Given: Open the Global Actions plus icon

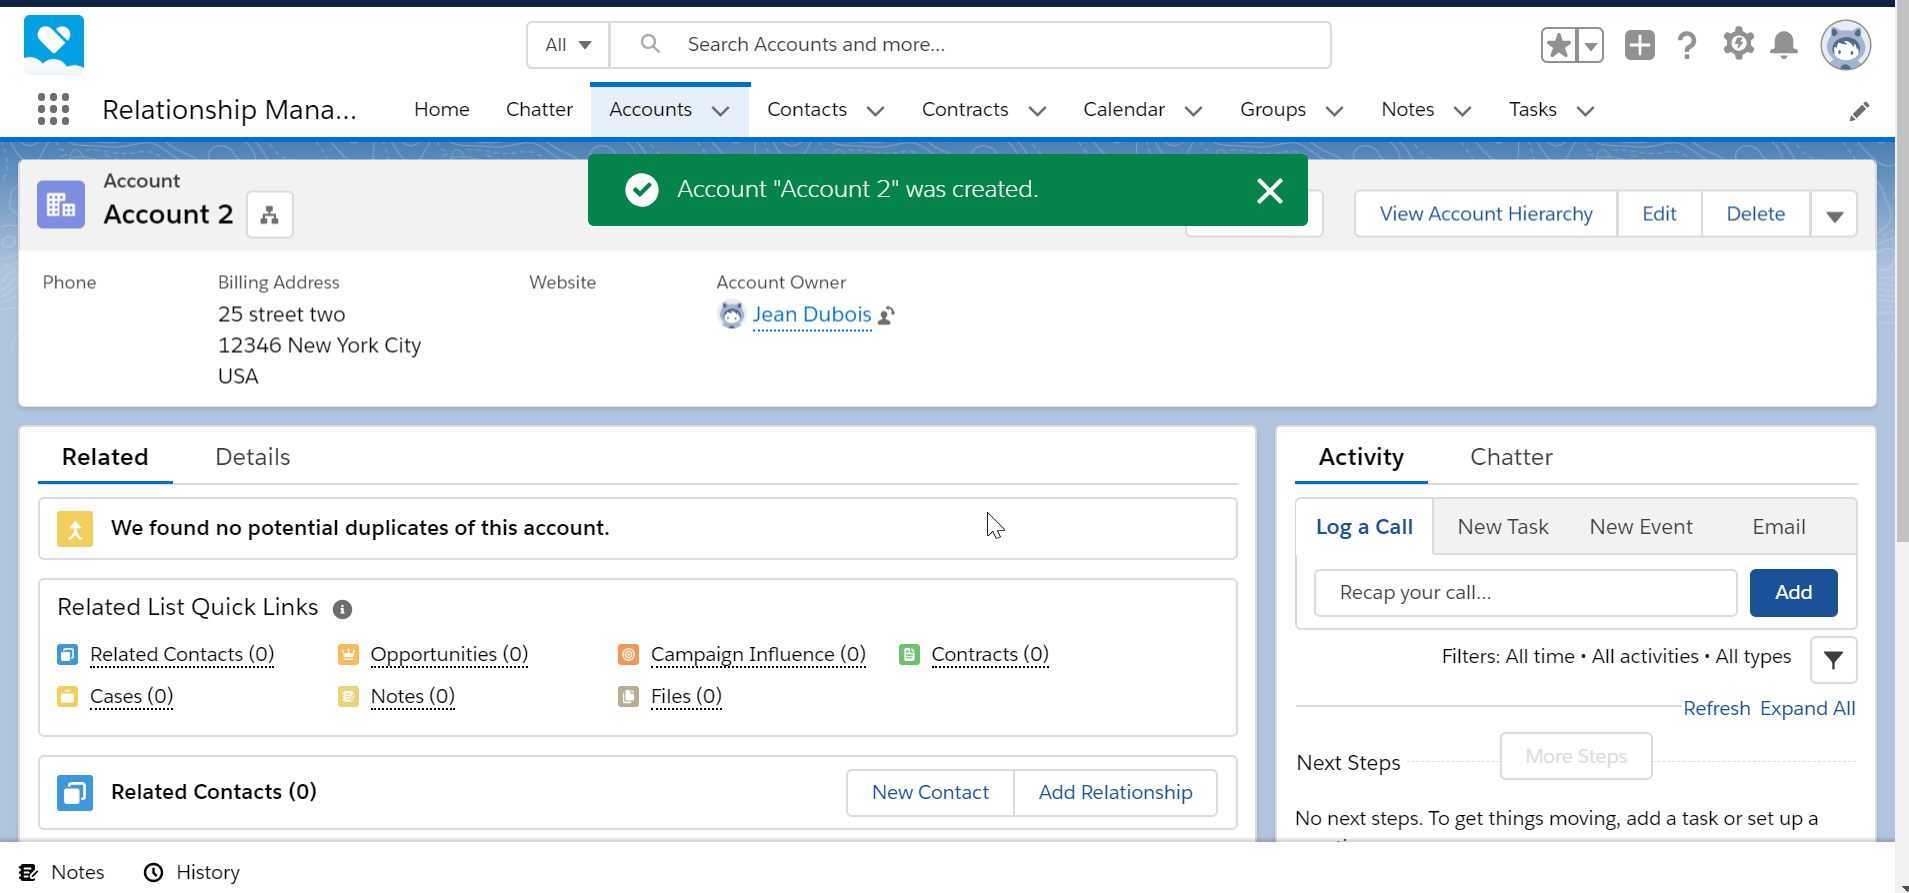Looking at the screenshot, I should coord(1640,45).
